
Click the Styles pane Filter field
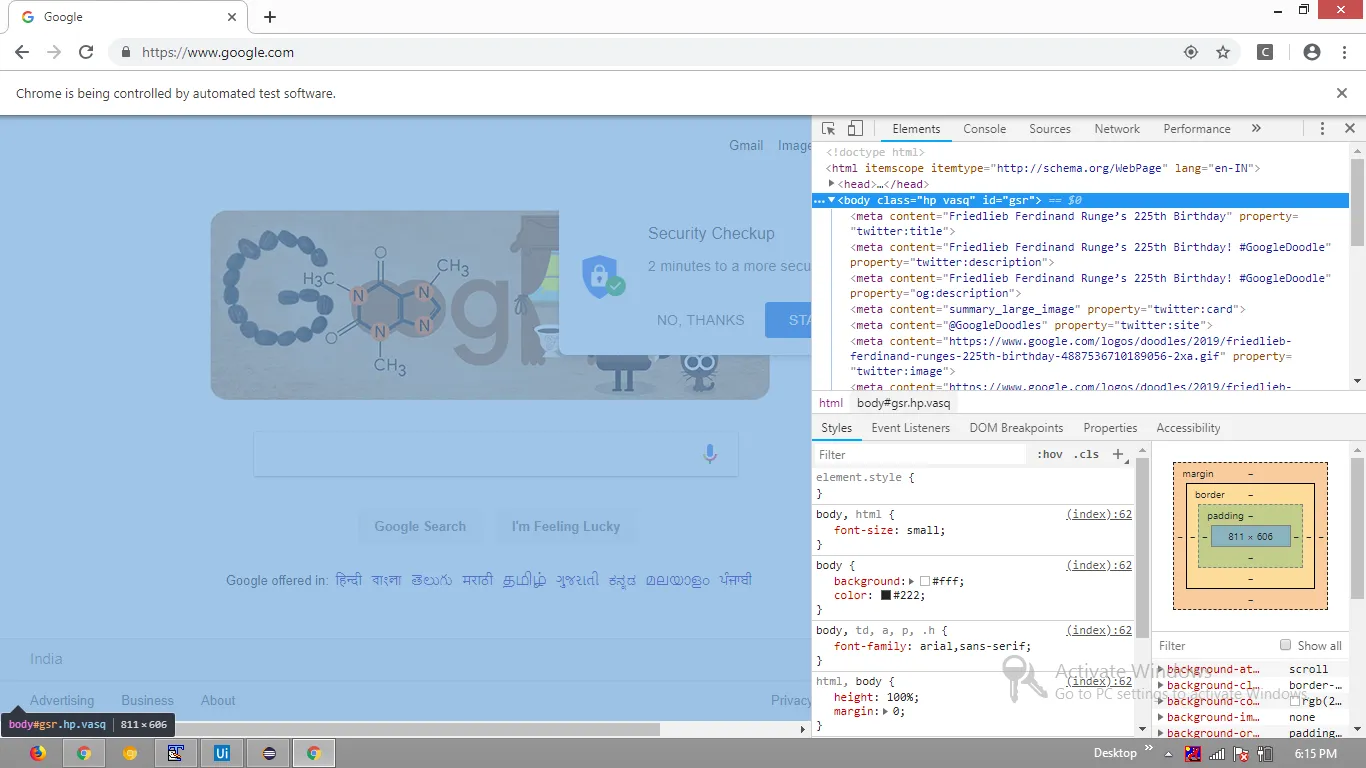[x=920, y=454]
